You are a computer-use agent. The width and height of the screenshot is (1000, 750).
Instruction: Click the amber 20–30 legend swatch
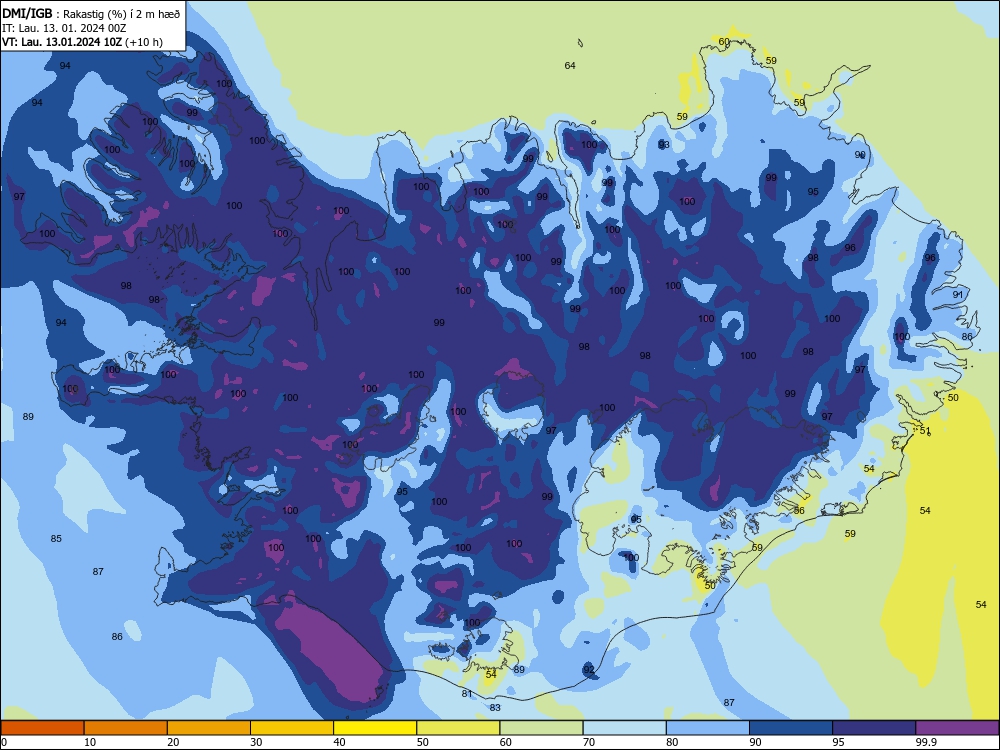pos(209,728)
